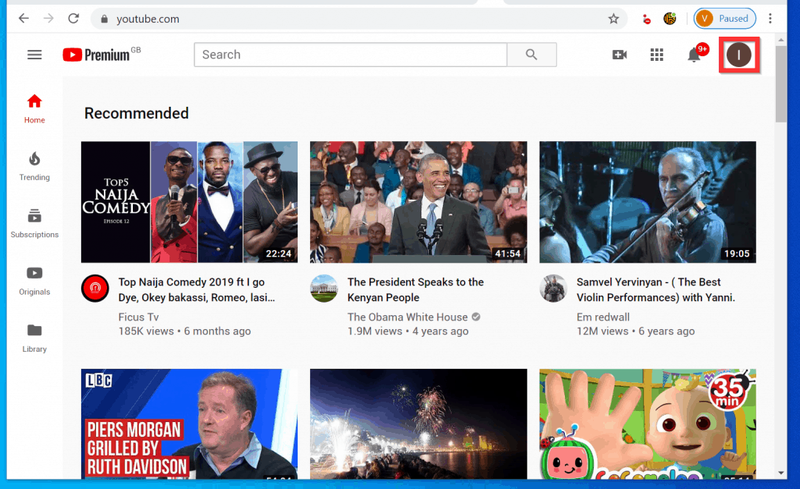Click the Recommended heading

coord(136,113)
